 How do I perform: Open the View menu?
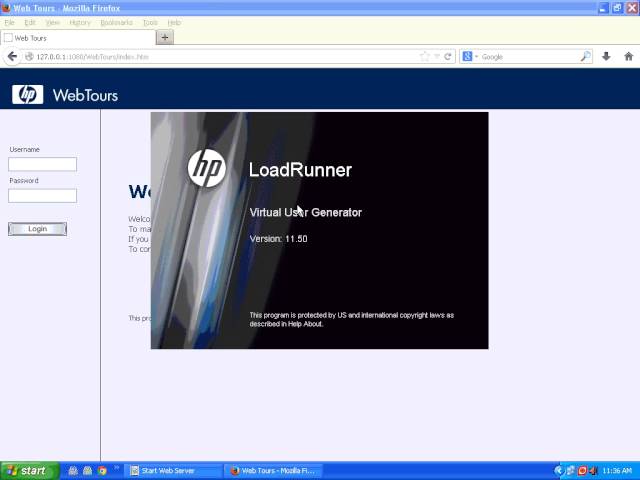click(52, 22)
